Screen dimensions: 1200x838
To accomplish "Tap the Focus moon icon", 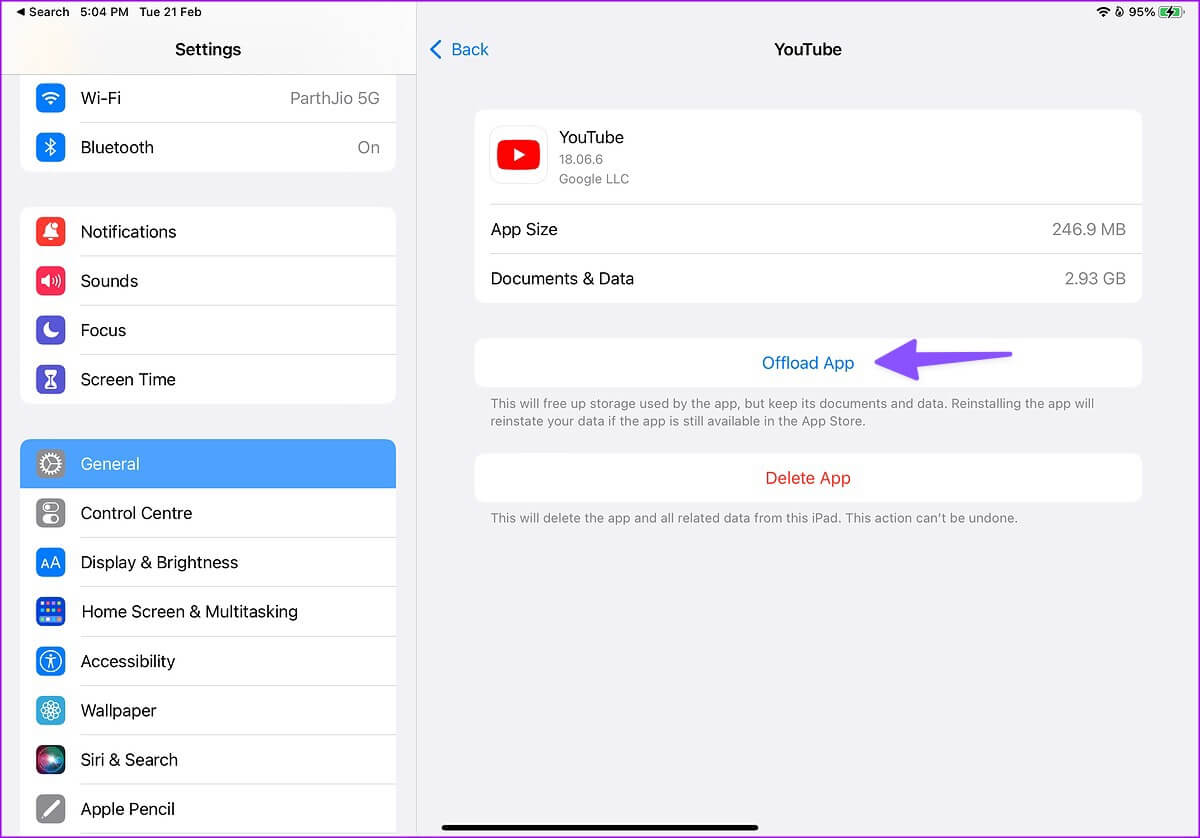I will (x=51, y=330).
